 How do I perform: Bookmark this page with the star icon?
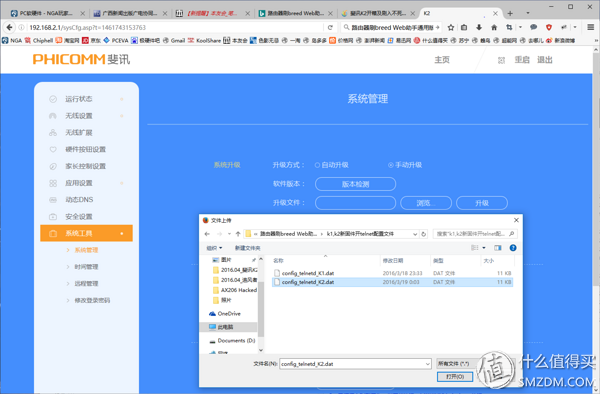451,27
